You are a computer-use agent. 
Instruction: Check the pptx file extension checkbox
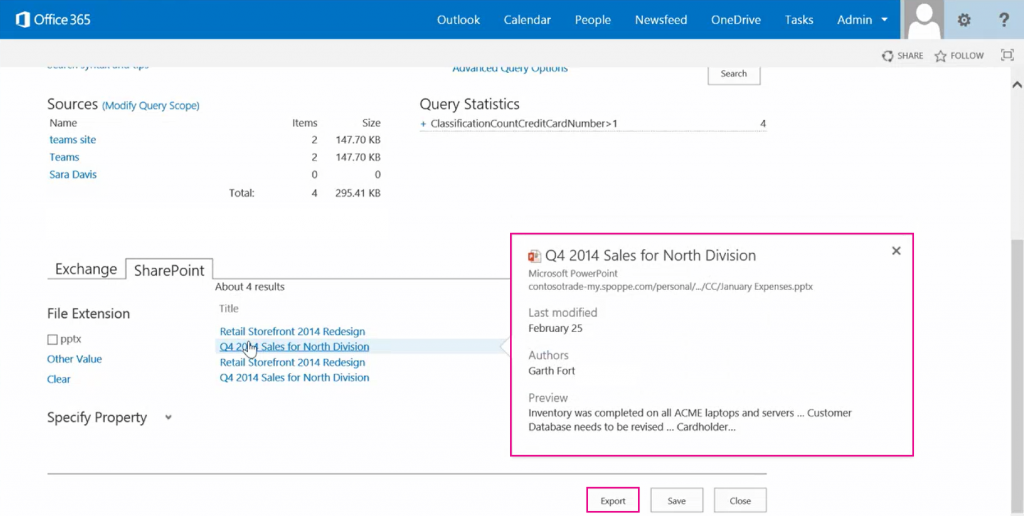pyautogui.click(x=53, y=340)
